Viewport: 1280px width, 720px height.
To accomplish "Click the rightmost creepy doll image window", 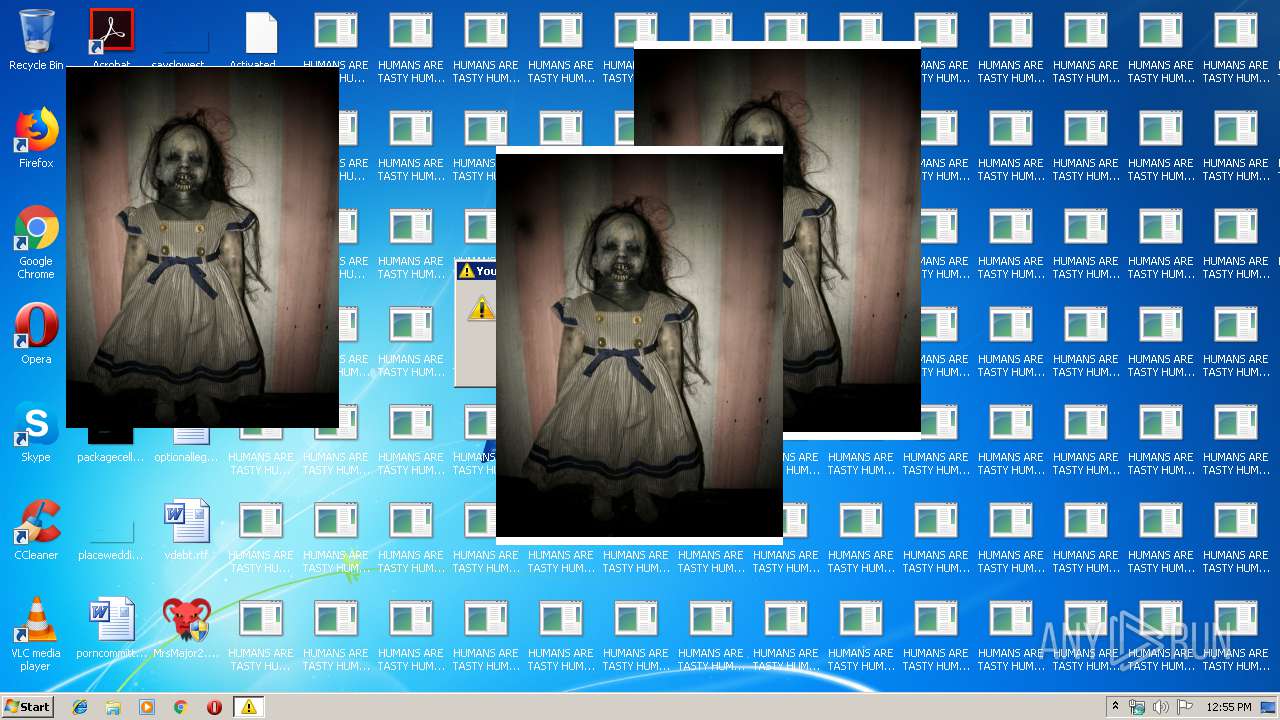I will [x=851, y=240].
